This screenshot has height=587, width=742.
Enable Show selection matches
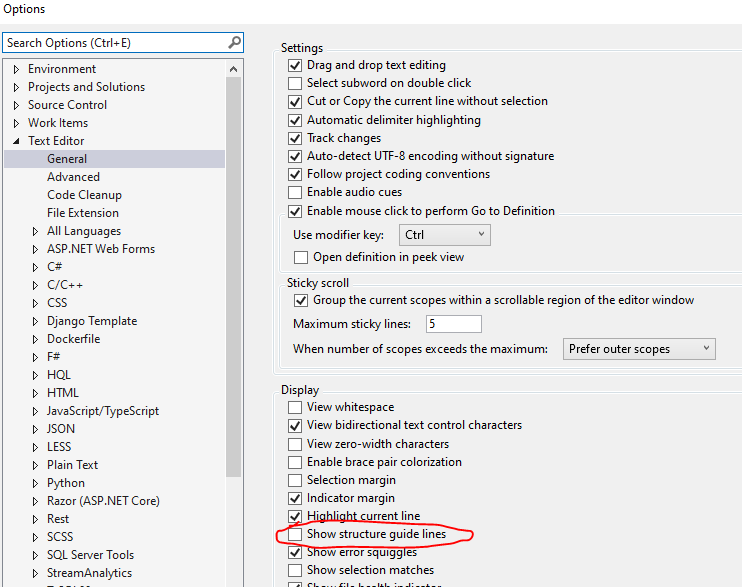[295, 570]
